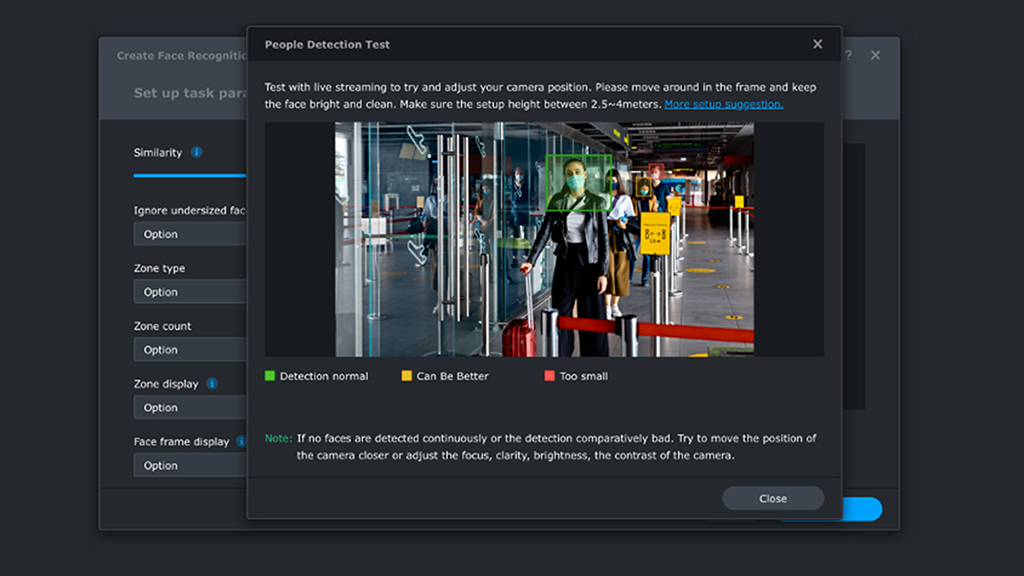Click the help question mark icon
Viewport: 1024px width, 576px height.
click(x=849, y=55)
